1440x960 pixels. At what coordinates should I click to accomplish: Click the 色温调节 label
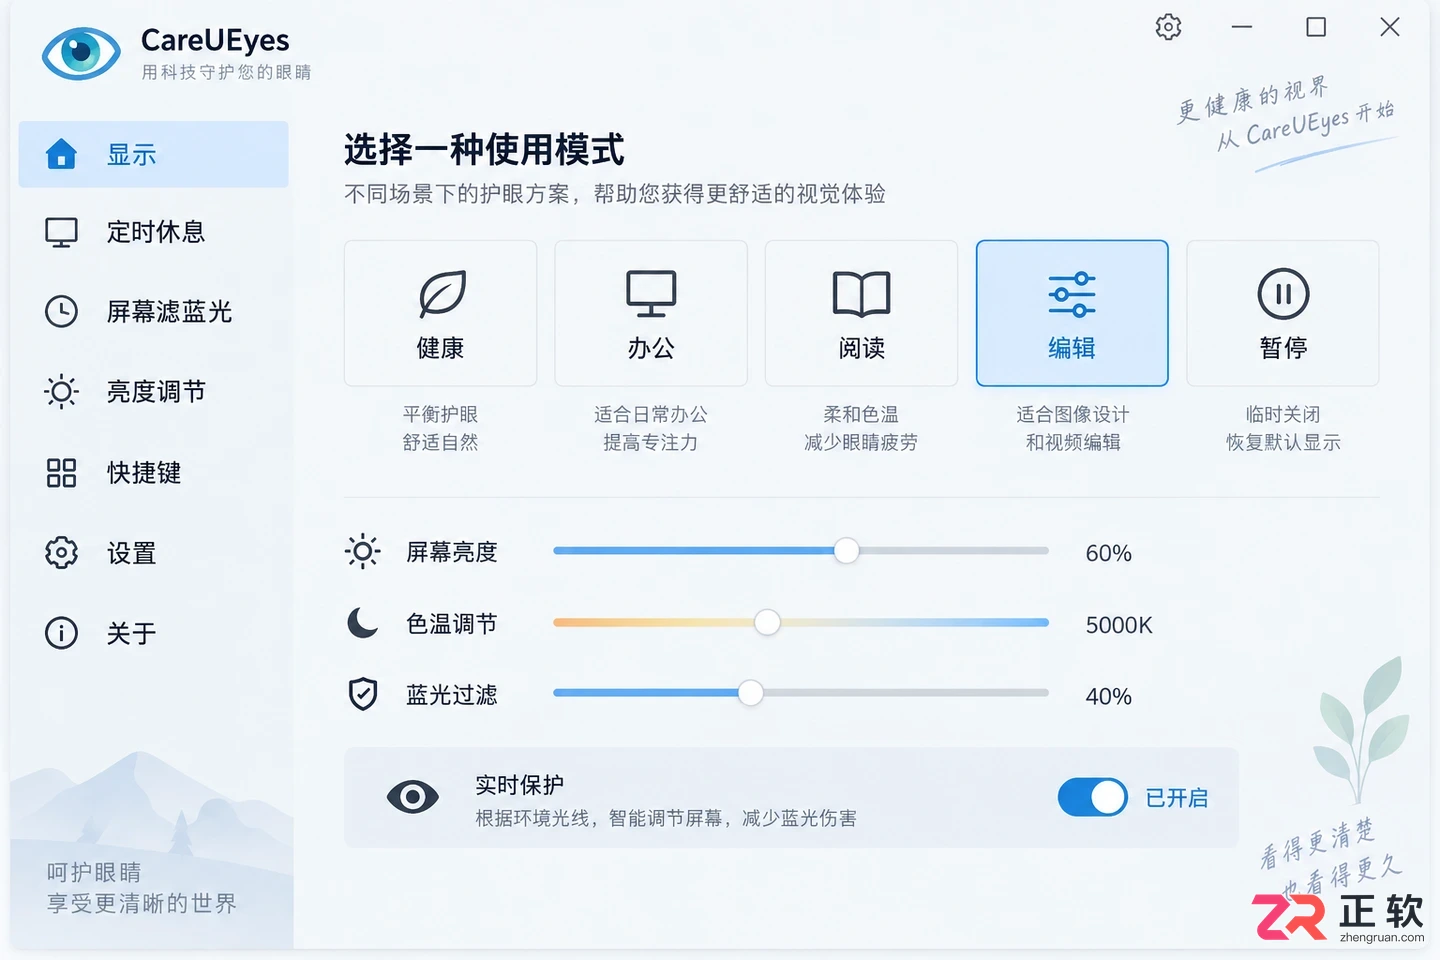pyautogui.click(x=452, y=624)
